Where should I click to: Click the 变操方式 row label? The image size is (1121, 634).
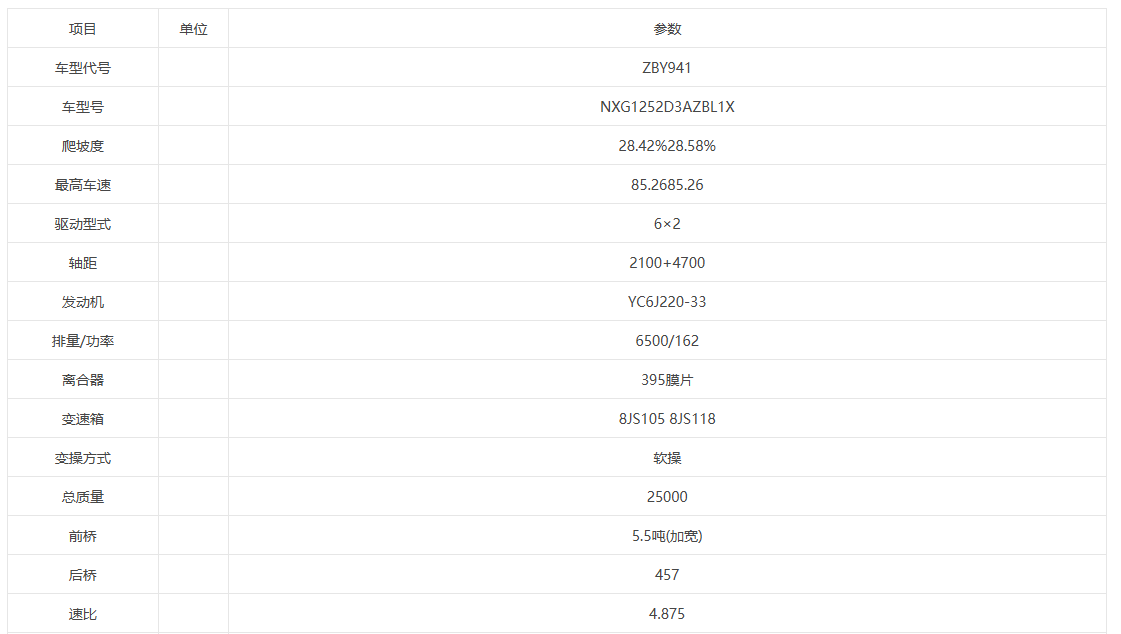(x=83, y=458)
